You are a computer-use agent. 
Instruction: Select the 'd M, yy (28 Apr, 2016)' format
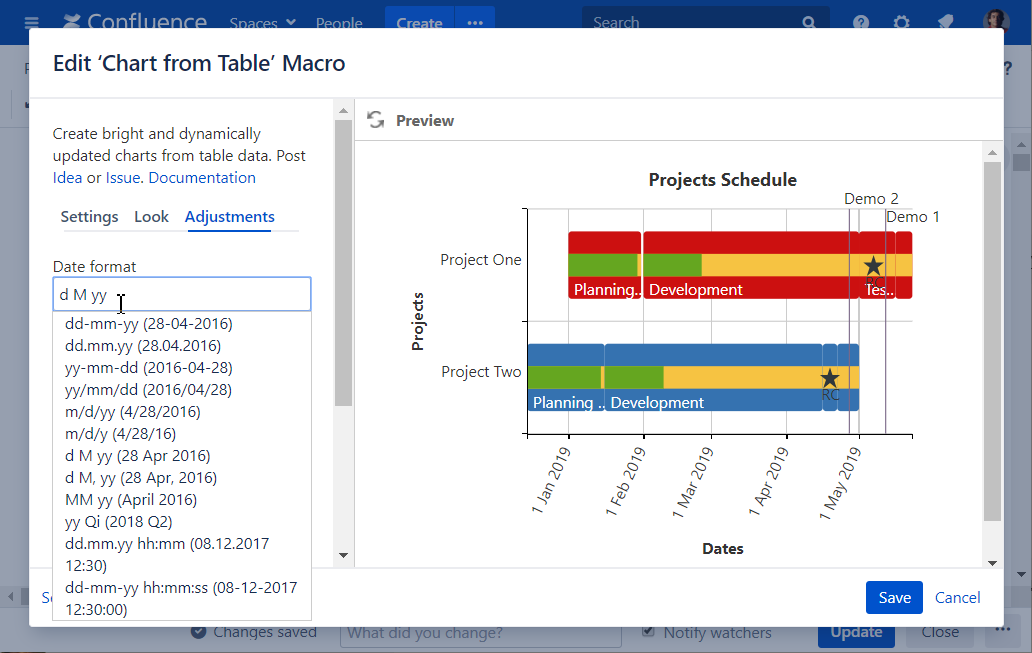coord(140,478)
